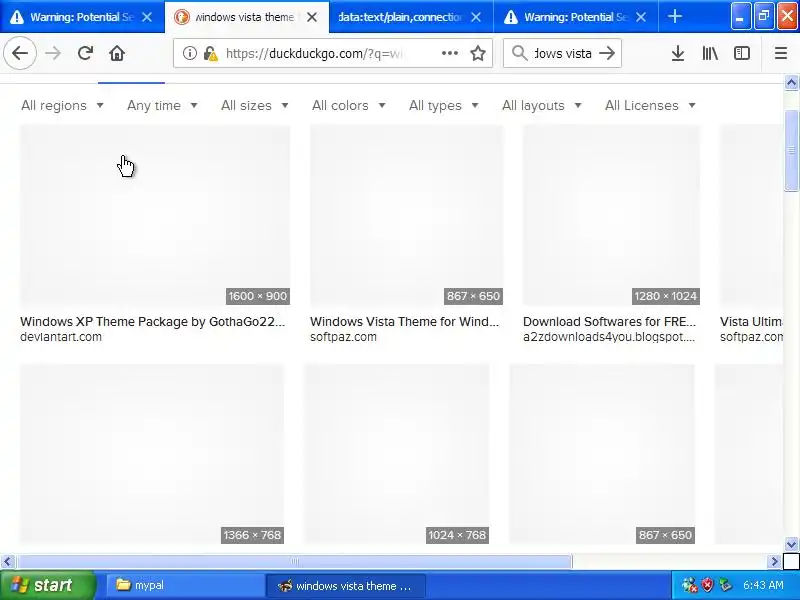Click the deviantart.com source link
This screenshot has height=600, width=800.
[61, 337]
